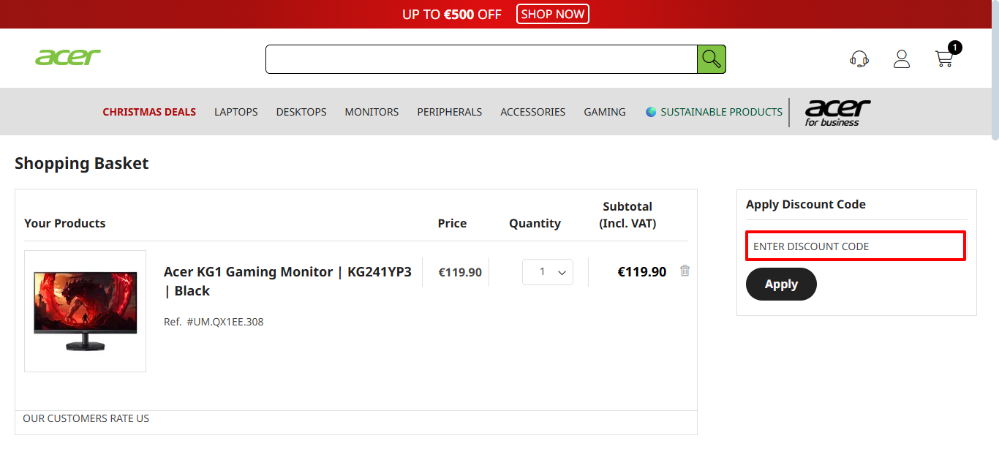999x462 pixels.
Task: Open the Acer KG1 Gaming Monitor product link
Action: [x=287, y=281]
